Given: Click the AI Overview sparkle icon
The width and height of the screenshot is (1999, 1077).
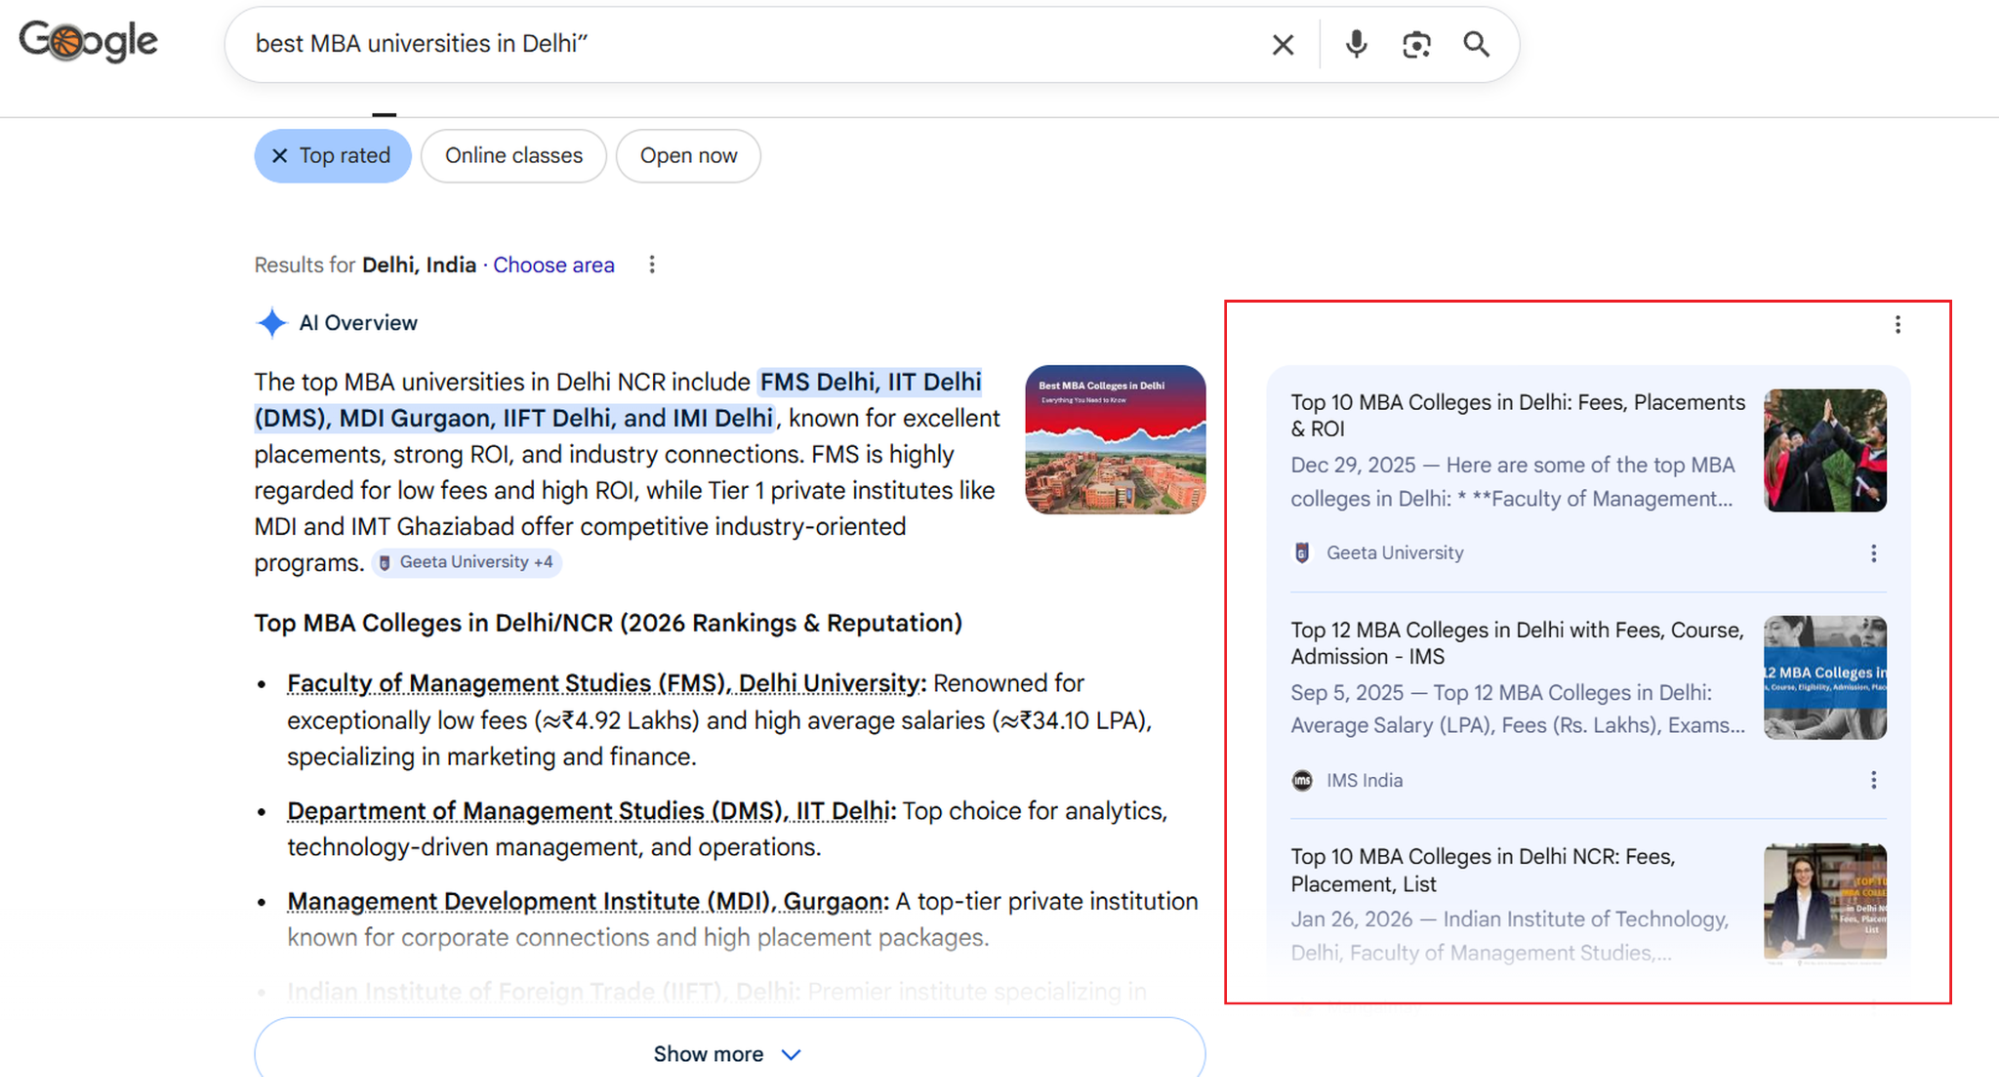Looking at the screenshot, I should click(270, 322).
